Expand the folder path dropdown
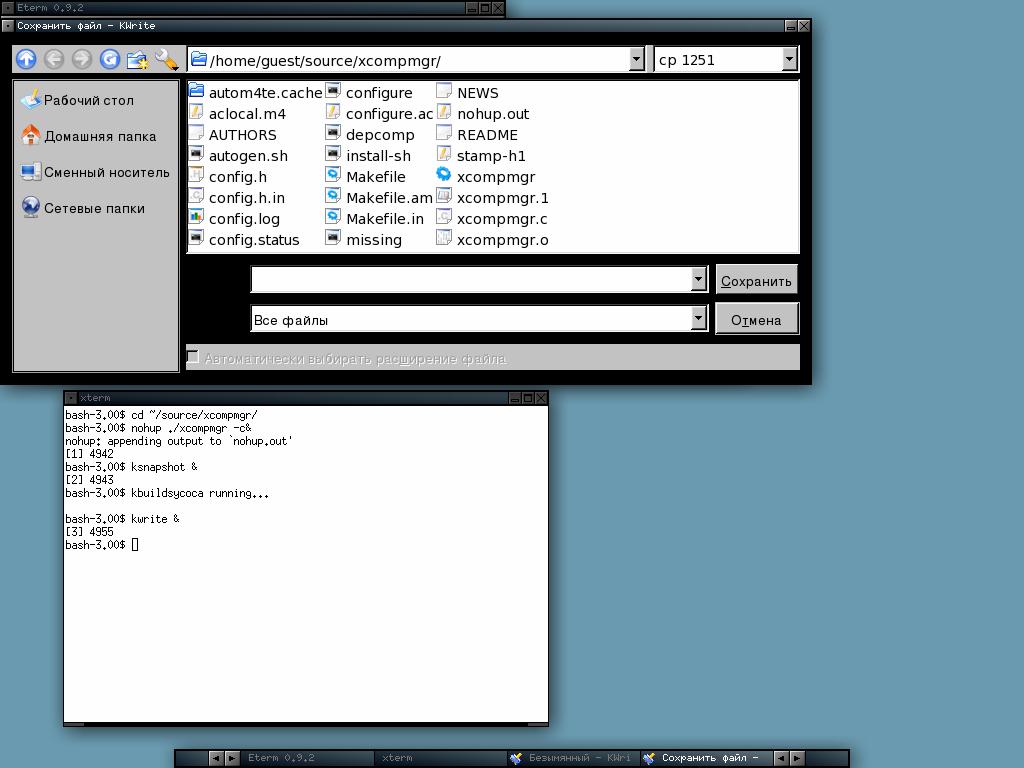Viewport: 1024px width, 768px height. tap(637, 60)
